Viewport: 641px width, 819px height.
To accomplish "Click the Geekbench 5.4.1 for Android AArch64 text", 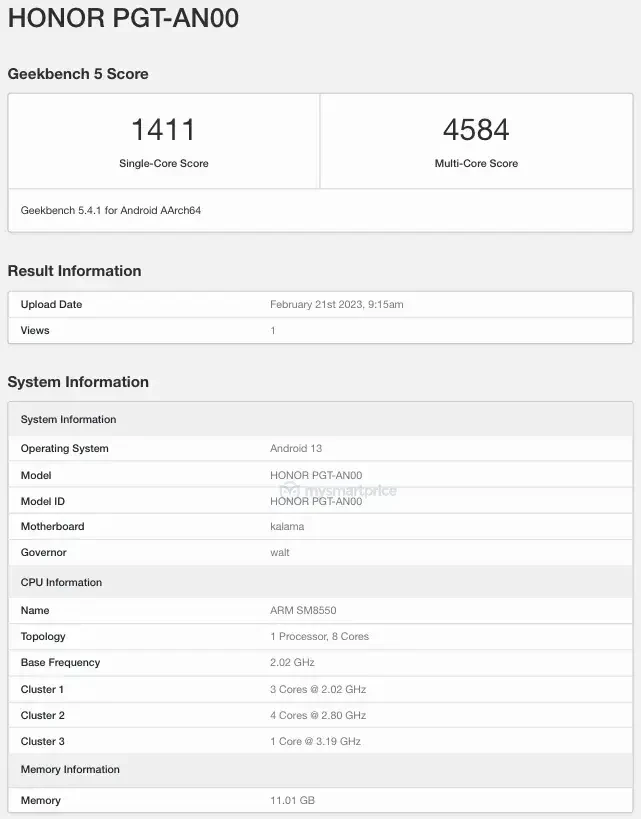I will point(111,211).
